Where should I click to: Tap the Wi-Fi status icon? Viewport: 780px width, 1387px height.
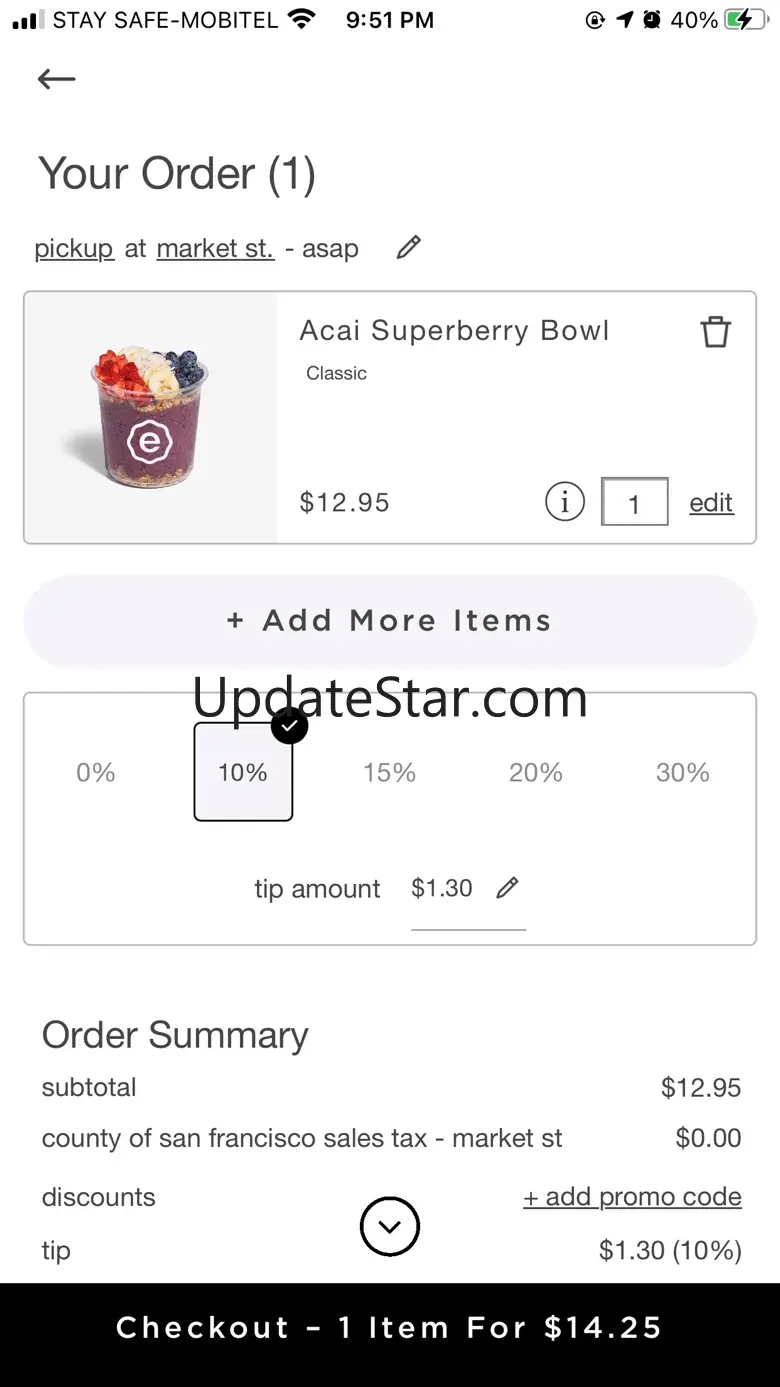click(300, 19)
